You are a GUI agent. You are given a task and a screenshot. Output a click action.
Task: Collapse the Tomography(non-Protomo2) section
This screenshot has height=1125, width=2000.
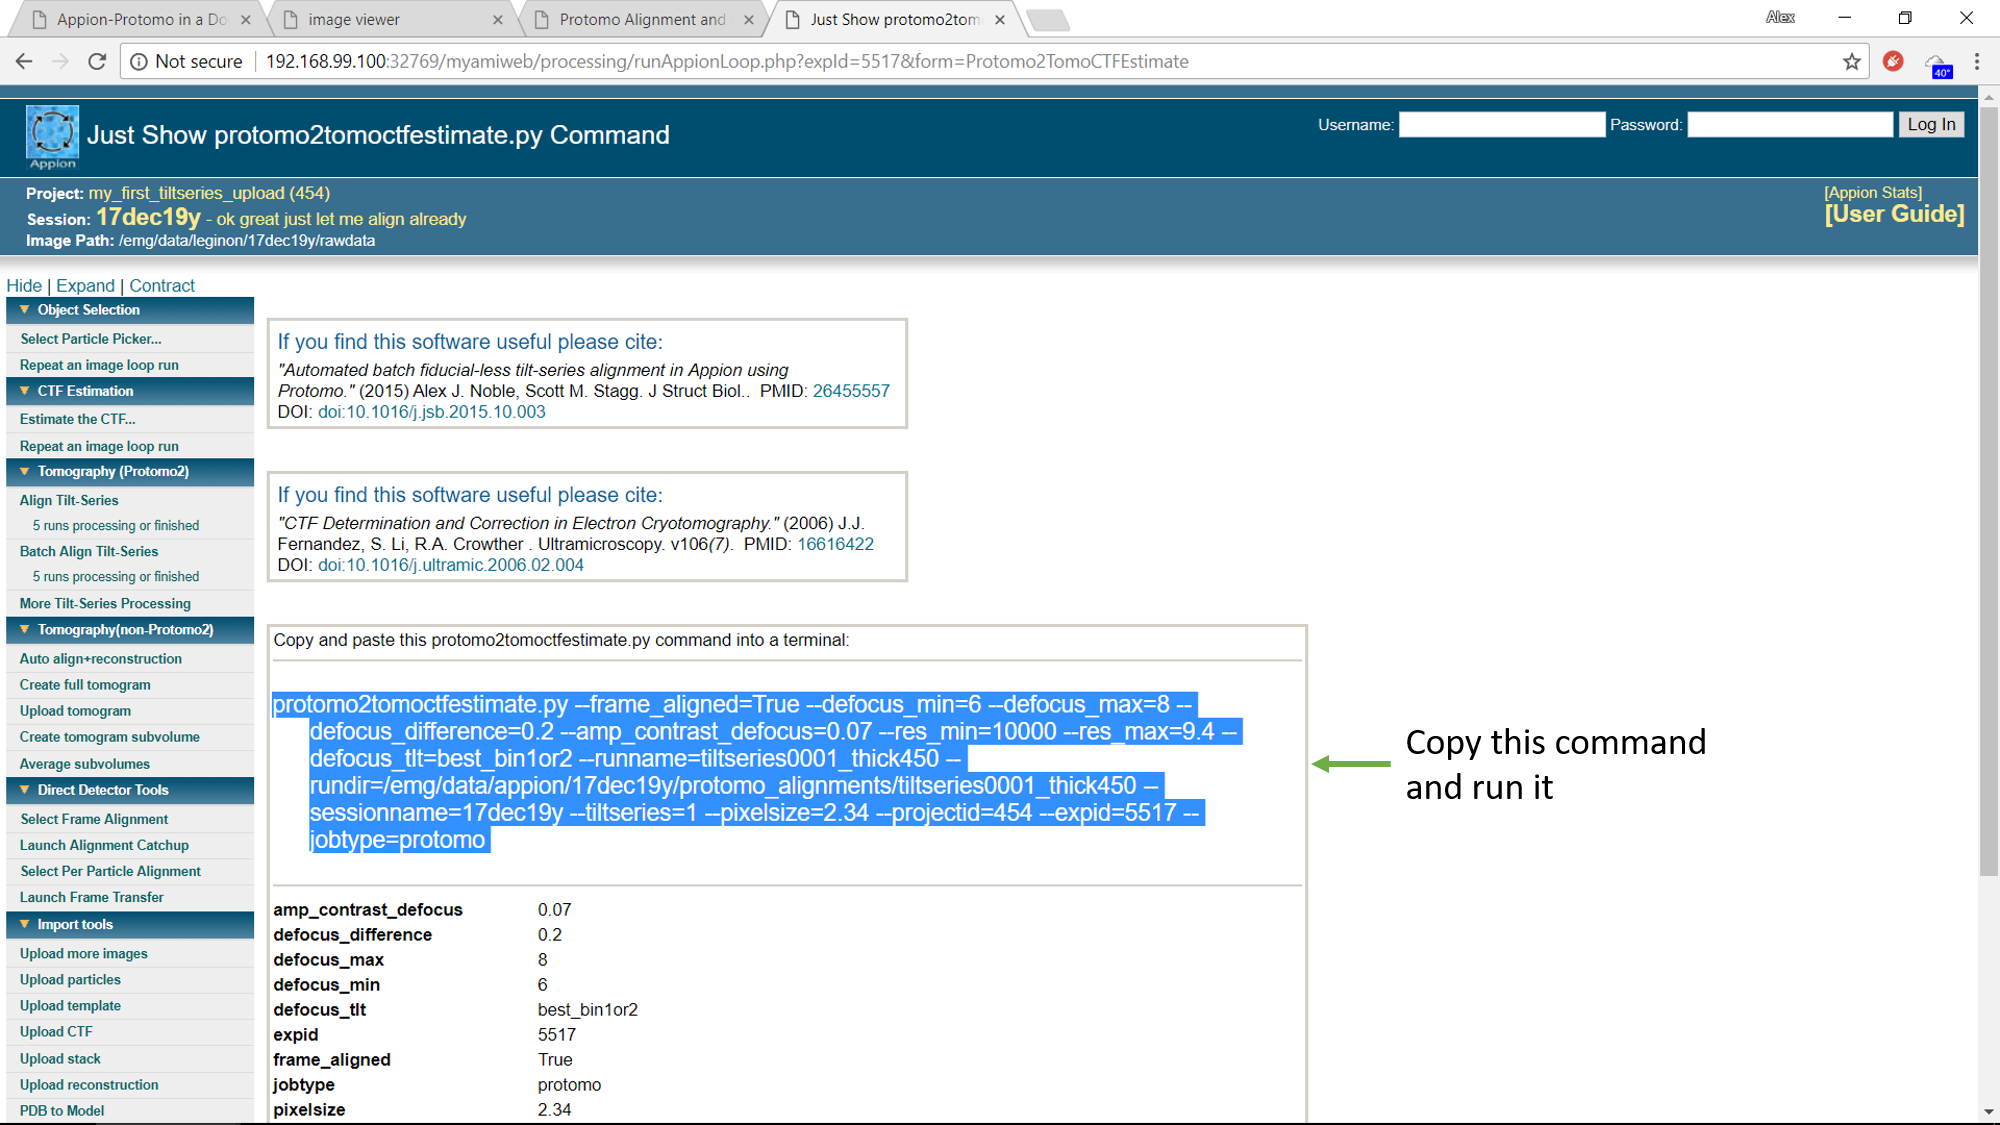[x=25, y=630]
